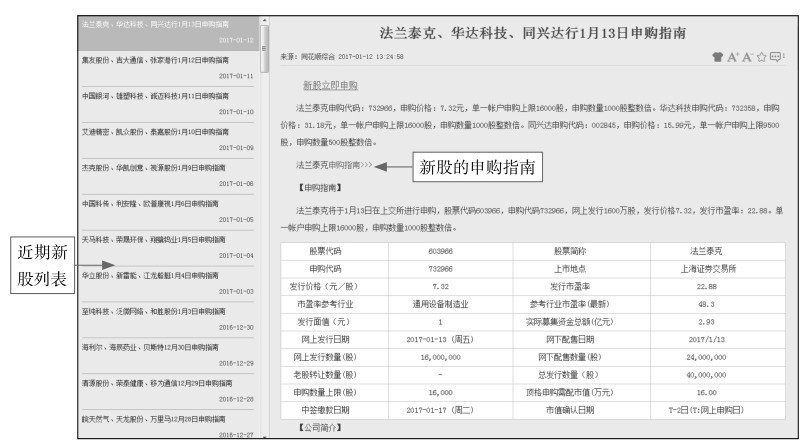This screenshot has width=811, height=445.
Task: Open the 法兰泰克申购指南>>> link
Action: click(334, 165)
